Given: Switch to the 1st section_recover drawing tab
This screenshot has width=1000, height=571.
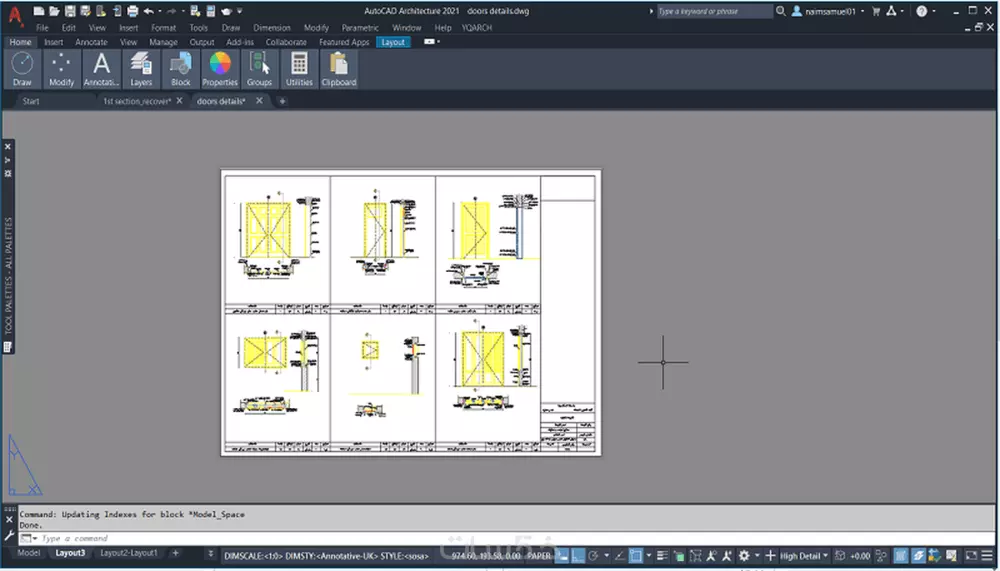Looking at the screenshot, I should [137, 101].
